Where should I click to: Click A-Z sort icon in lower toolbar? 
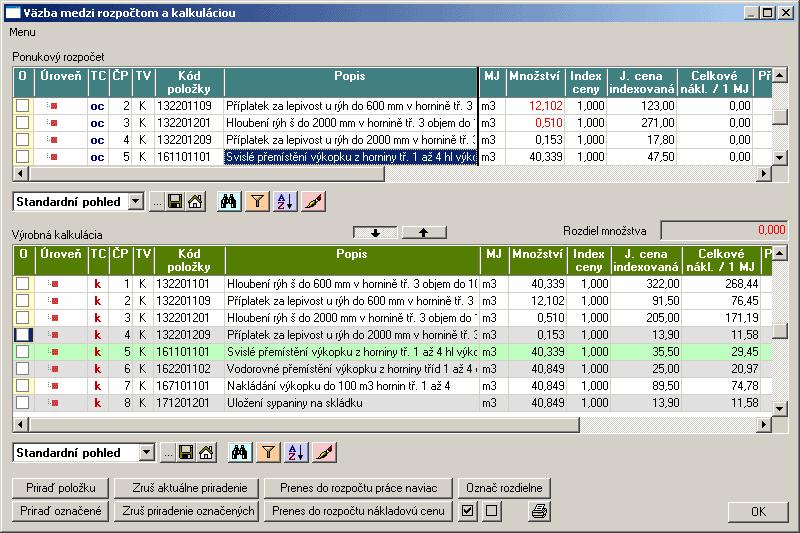(296, 452)
